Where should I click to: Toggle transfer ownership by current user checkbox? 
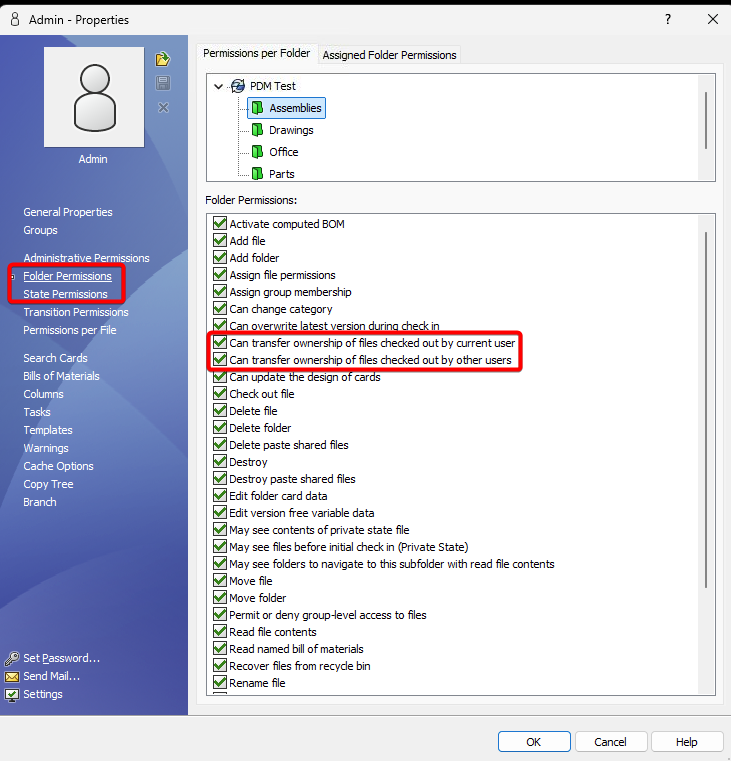[x=220, y=343]
